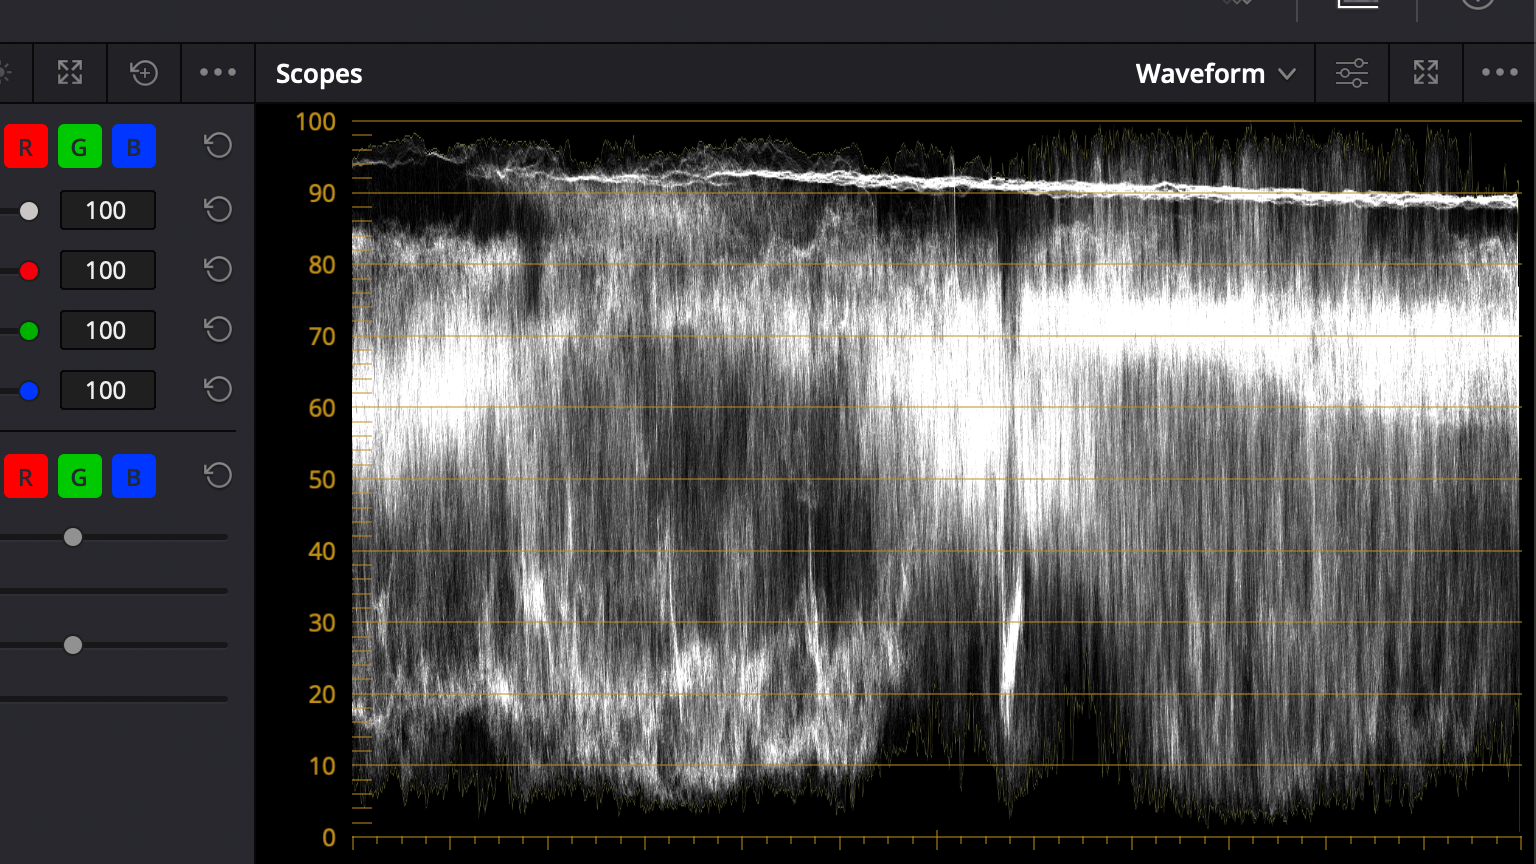Click the Scopes panel title
This screenshot has width=1536, height=864.
(319, 74)
